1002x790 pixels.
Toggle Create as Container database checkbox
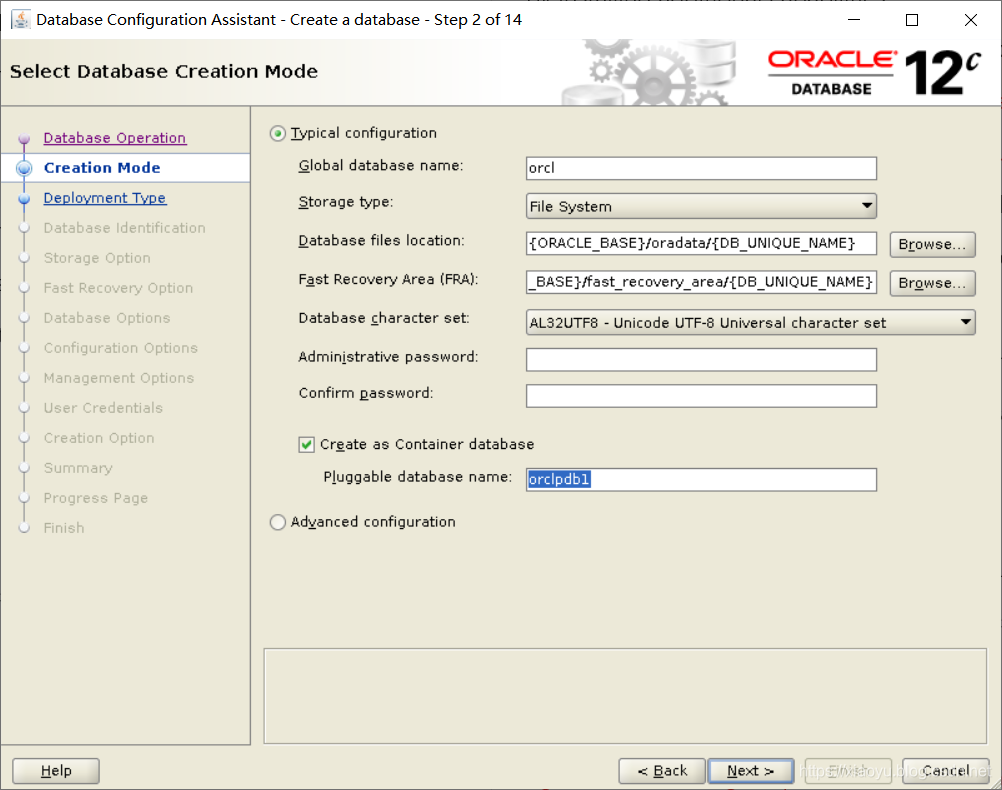tap(307, 444)
